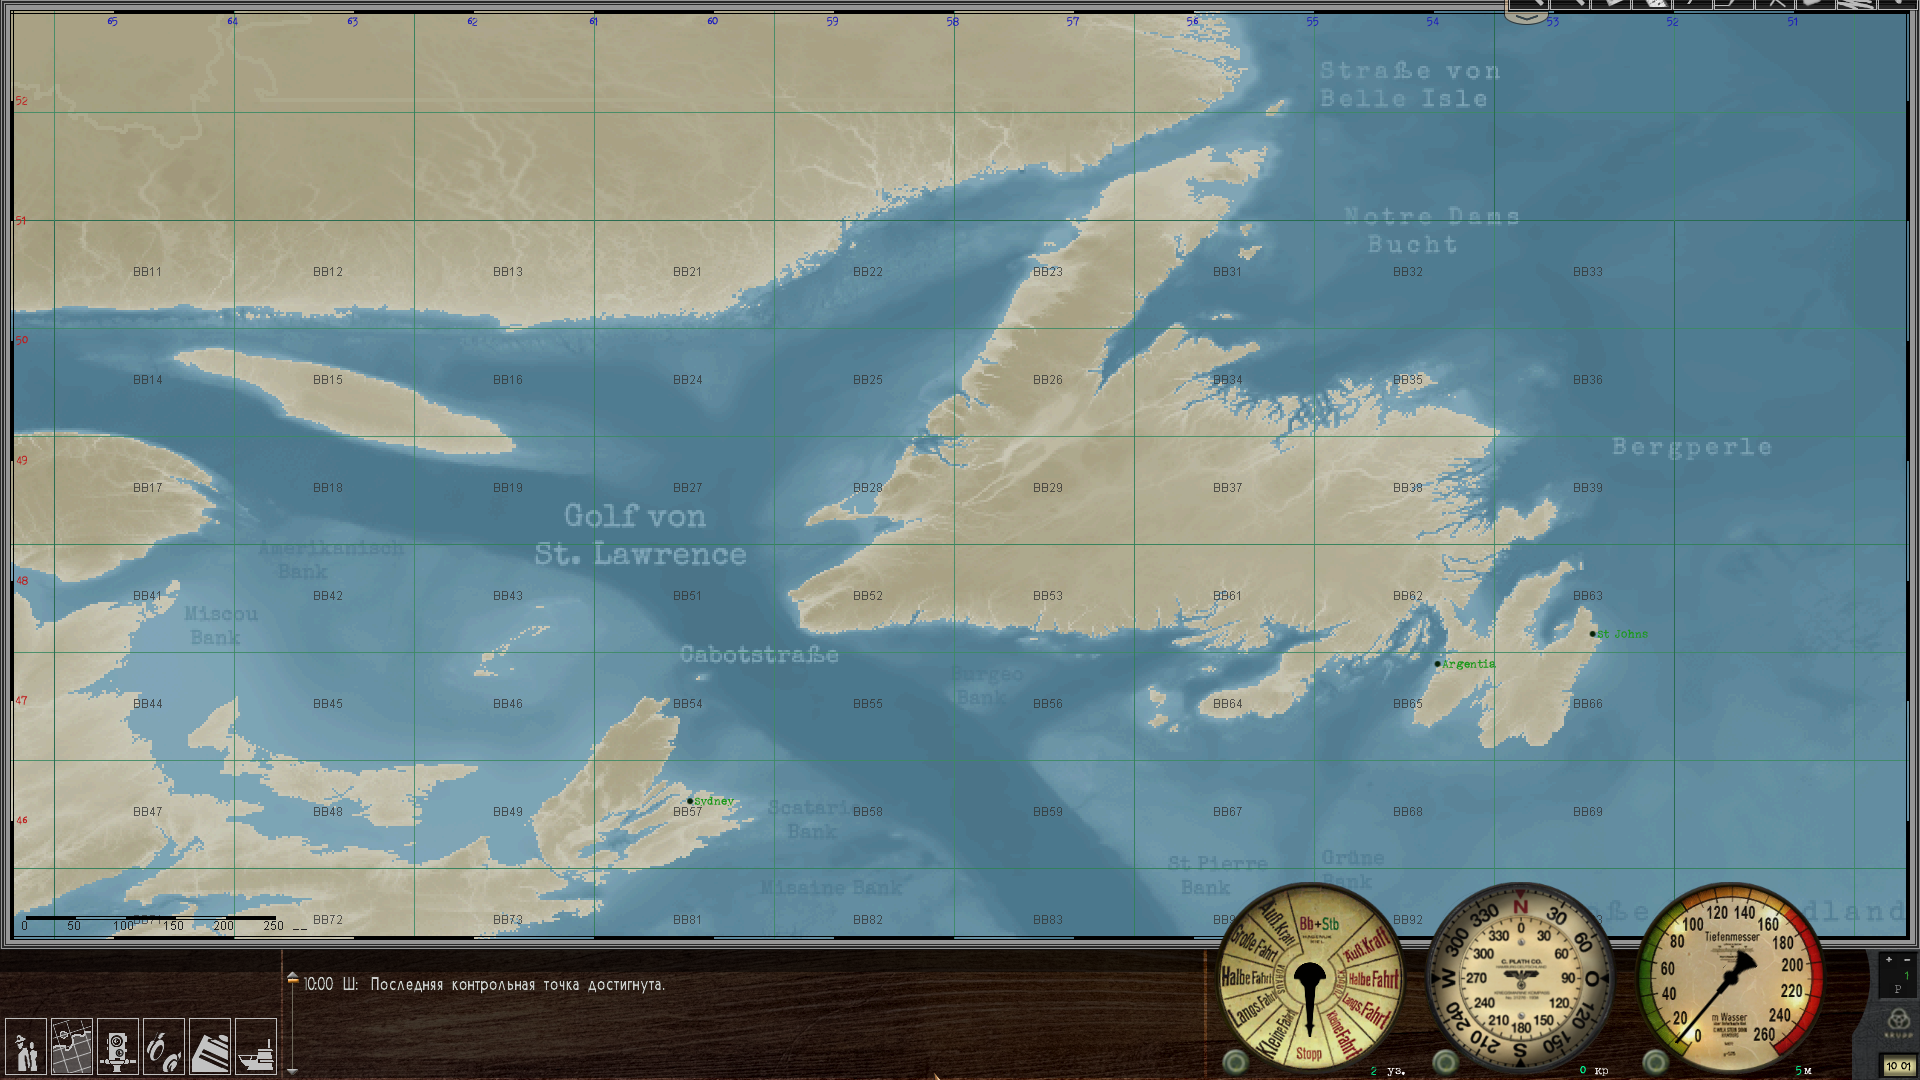The width and height of the screenshot is (1920, 1080).
Task: Click plus time compression button
Action: (1889, 960)
